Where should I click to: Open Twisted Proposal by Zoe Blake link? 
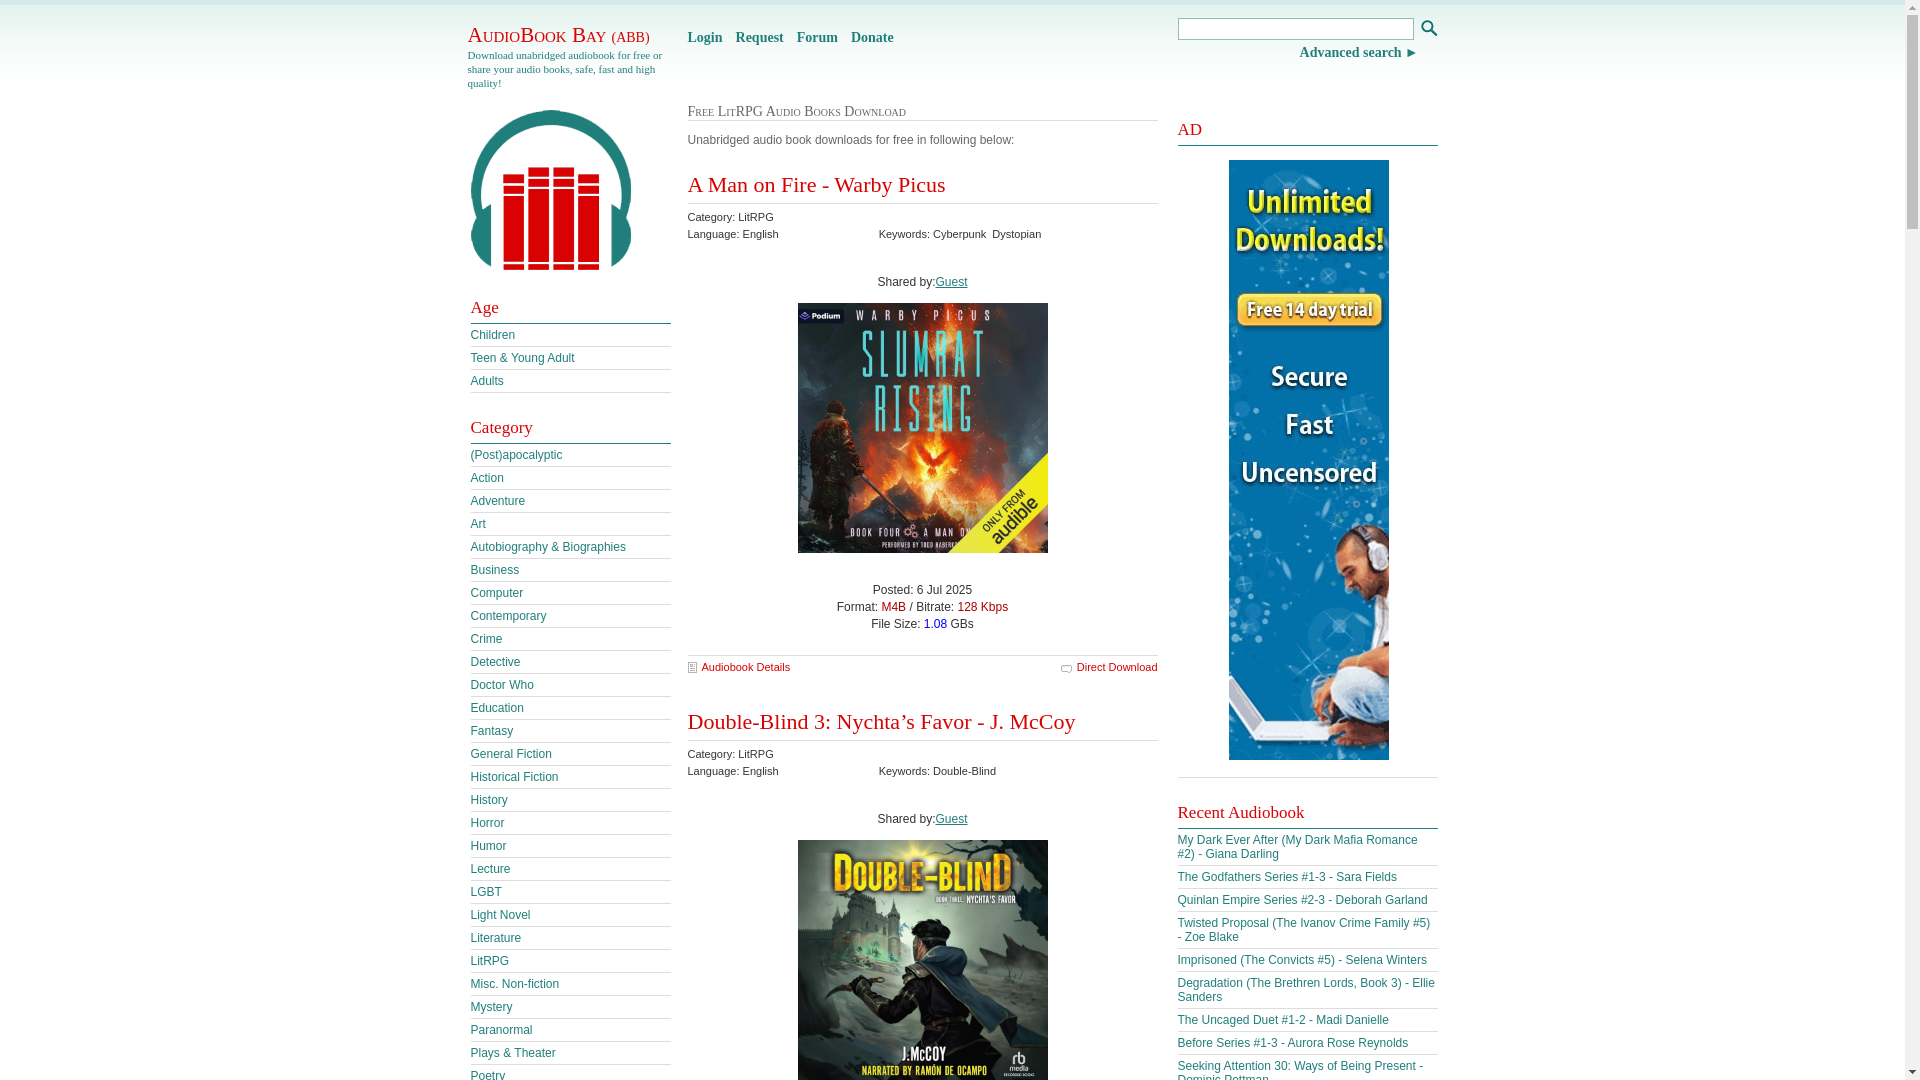[x=1303, y=930]
